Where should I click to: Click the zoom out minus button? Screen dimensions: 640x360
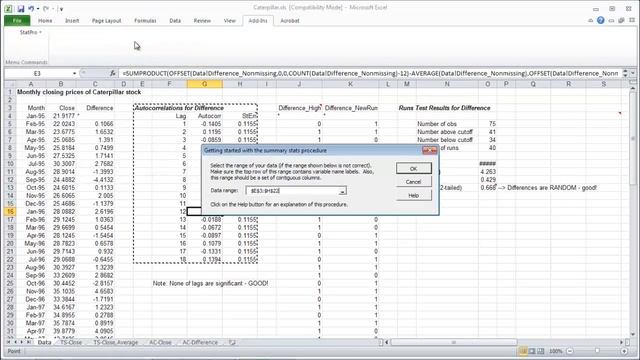tap(570, 351)
